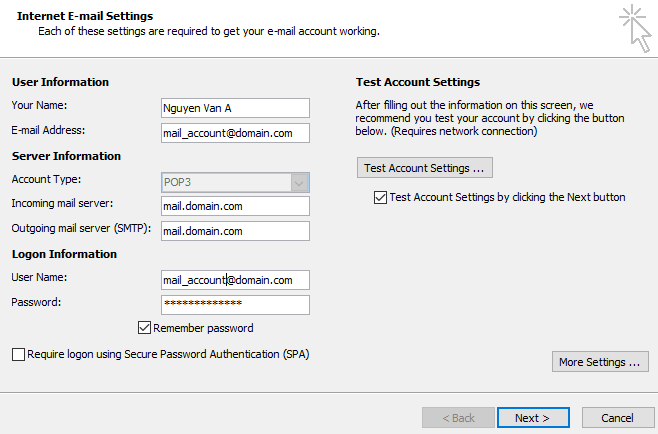Viewport: 658px width, 434px height.
Task: Click the cursor wizard icon in header
Action: click(635, 28)
